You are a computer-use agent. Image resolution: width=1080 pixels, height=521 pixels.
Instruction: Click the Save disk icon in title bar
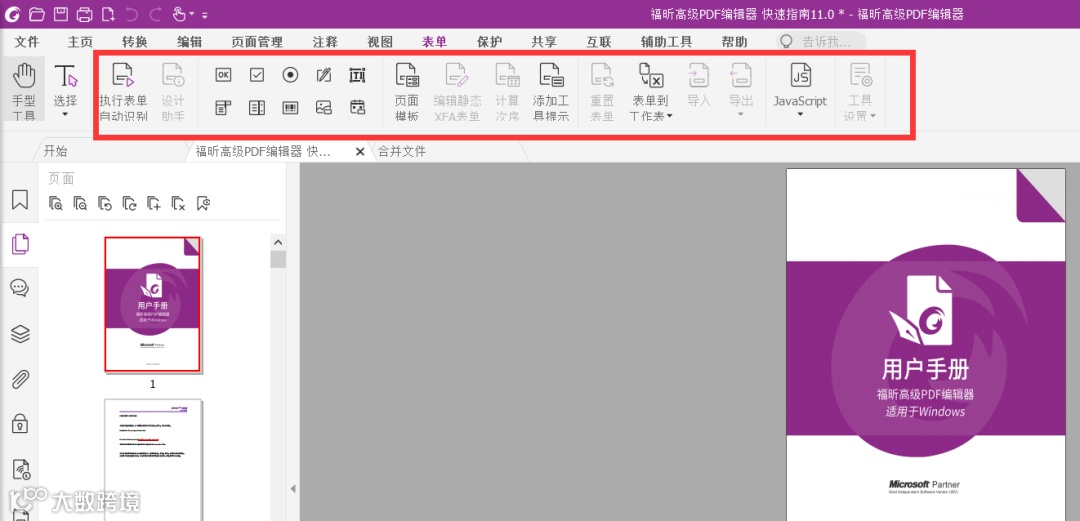(x=61, y=13)
